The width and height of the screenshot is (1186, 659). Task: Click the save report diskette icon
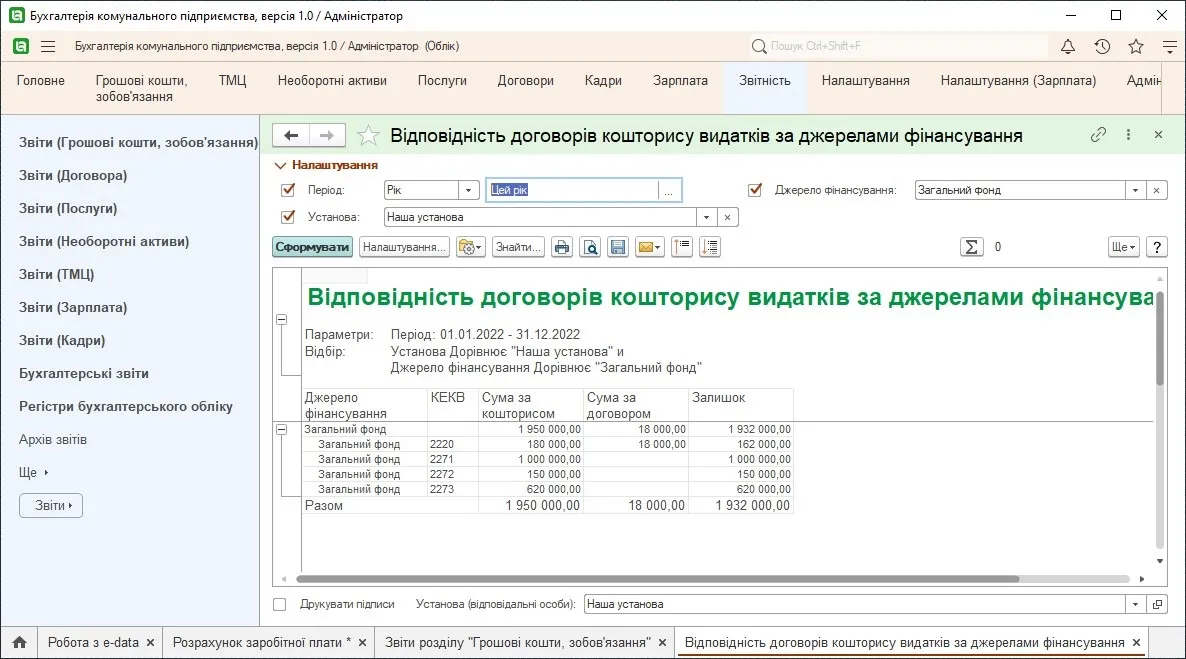618,247
